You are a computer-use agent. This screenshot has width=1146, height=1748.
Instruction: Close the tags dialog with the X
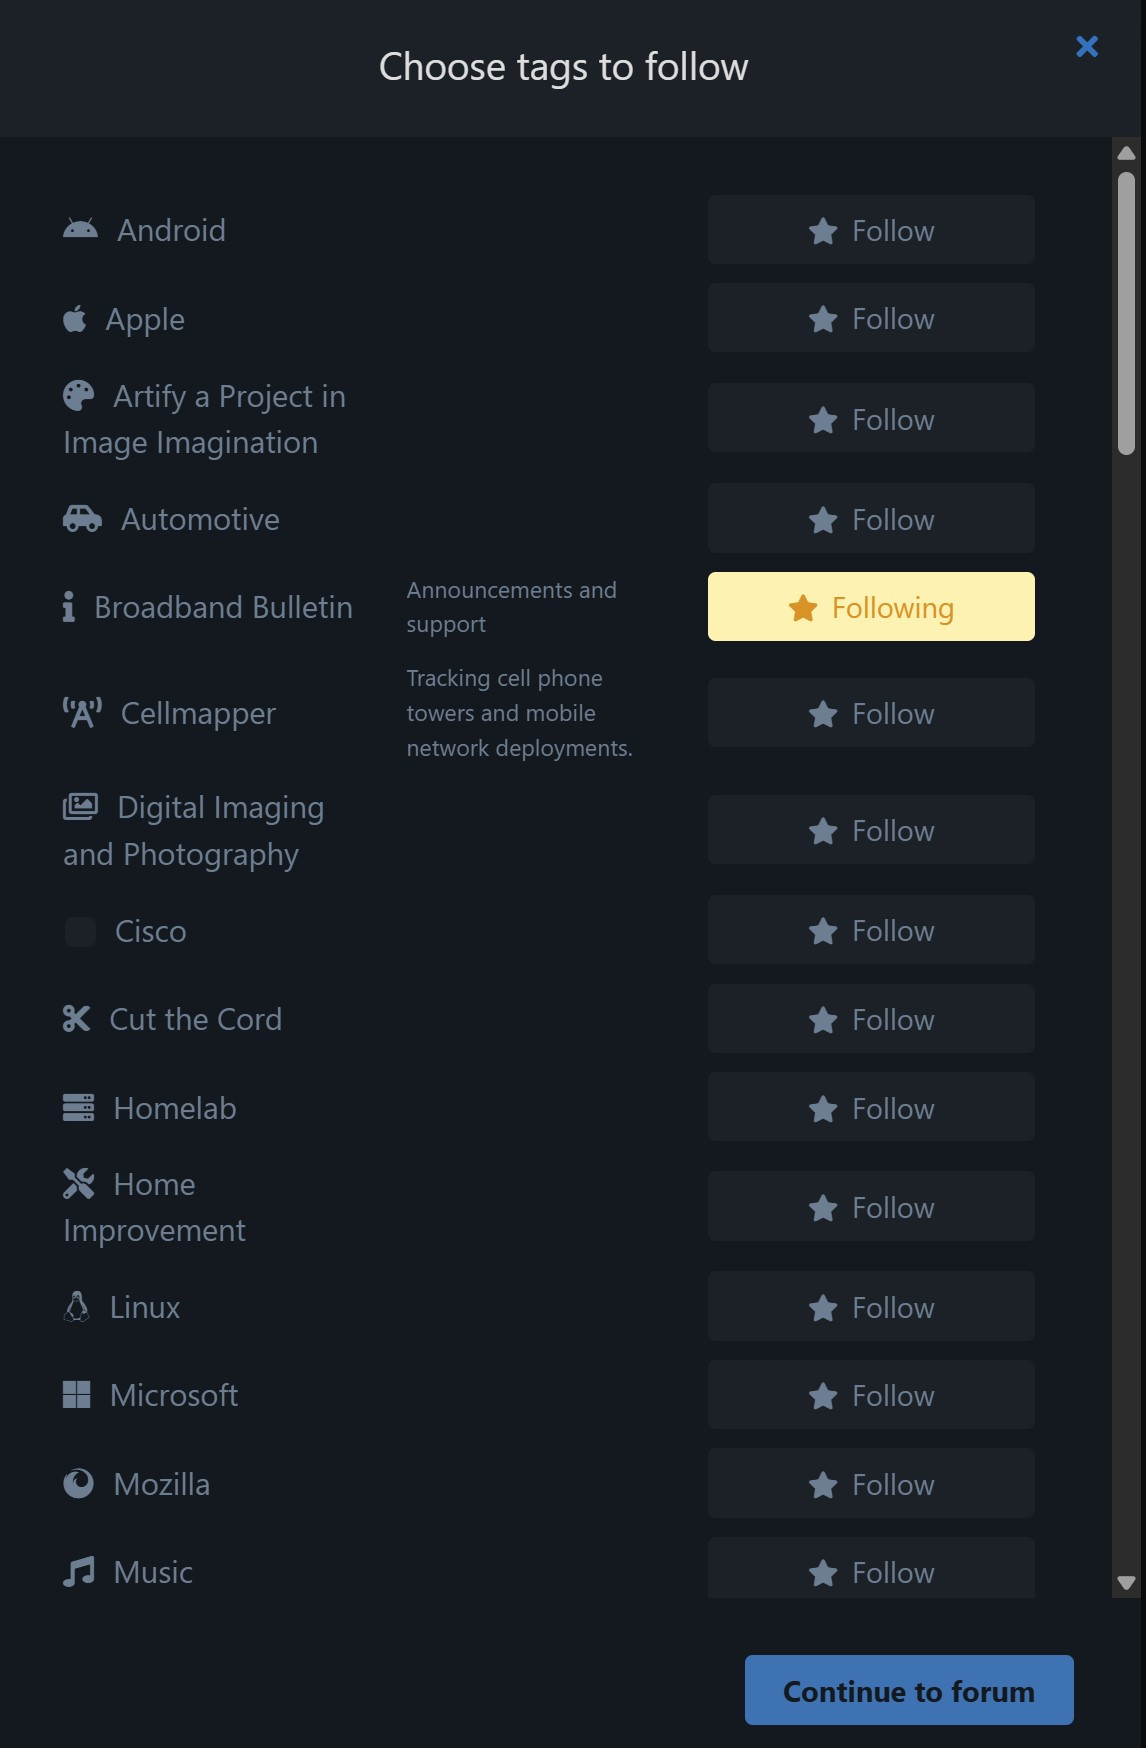[1087, 46]
